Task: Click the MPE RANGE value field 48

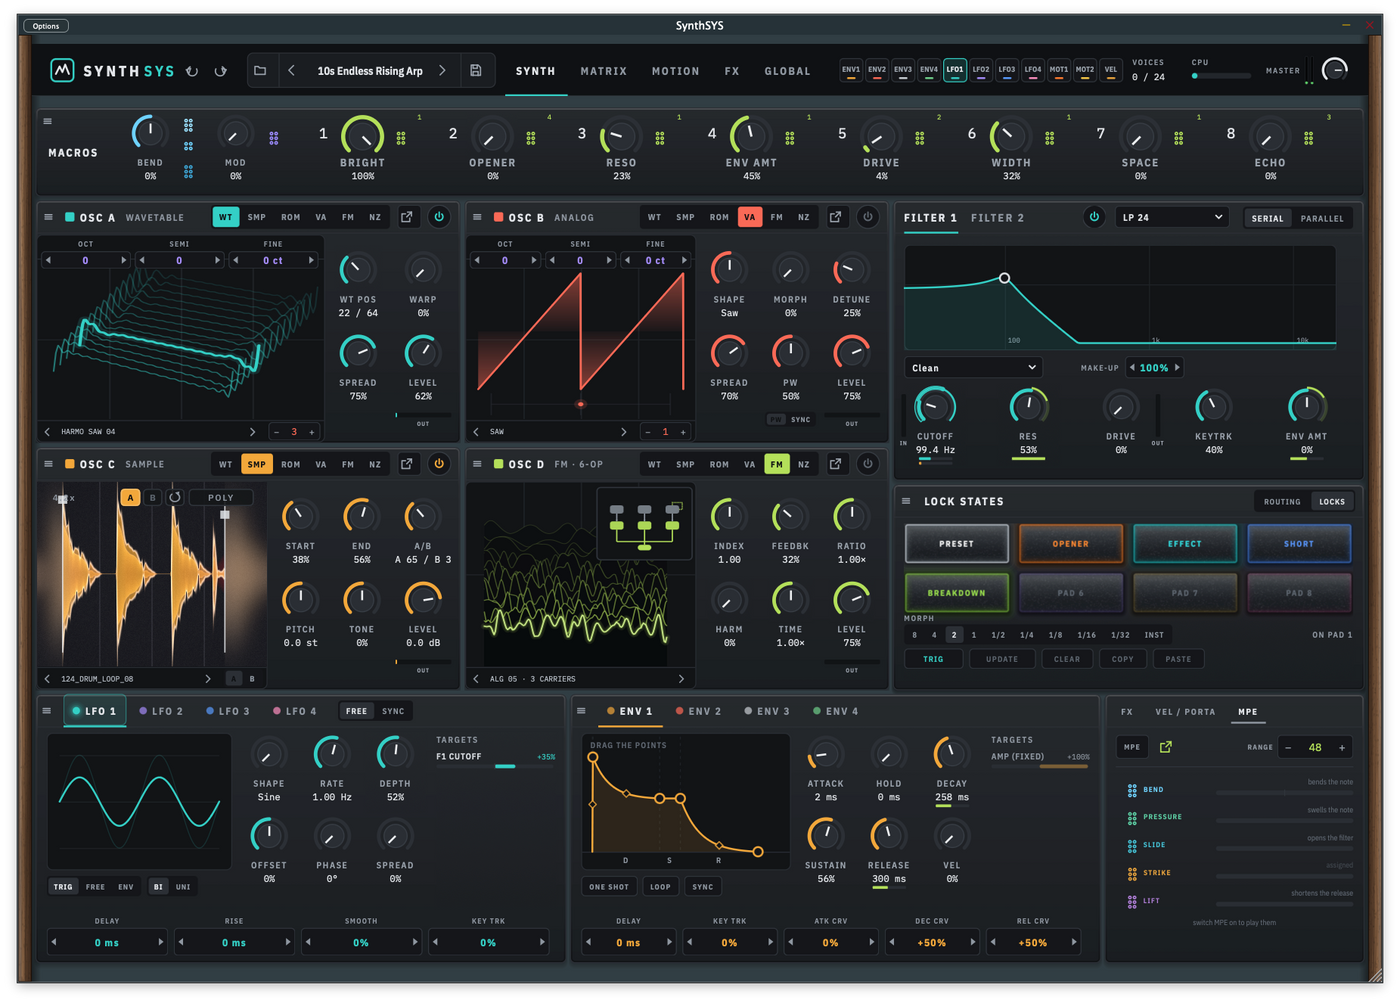Action: pyautogui.click(x=1315, y=747)
